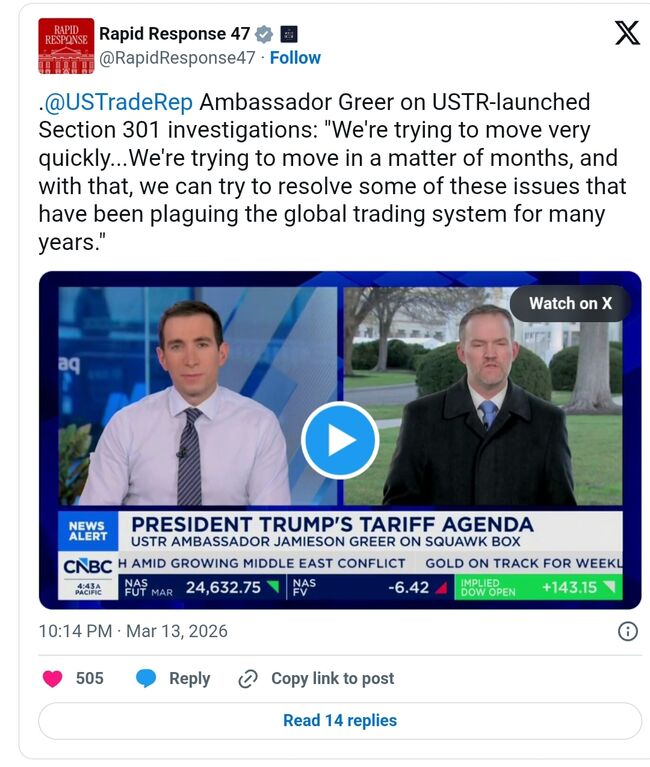The width and height of the screenshot is (650, 767).
Task: Click the 10:14 PM Mar 13, 2026 timestamp
Action: click(133, 631)
